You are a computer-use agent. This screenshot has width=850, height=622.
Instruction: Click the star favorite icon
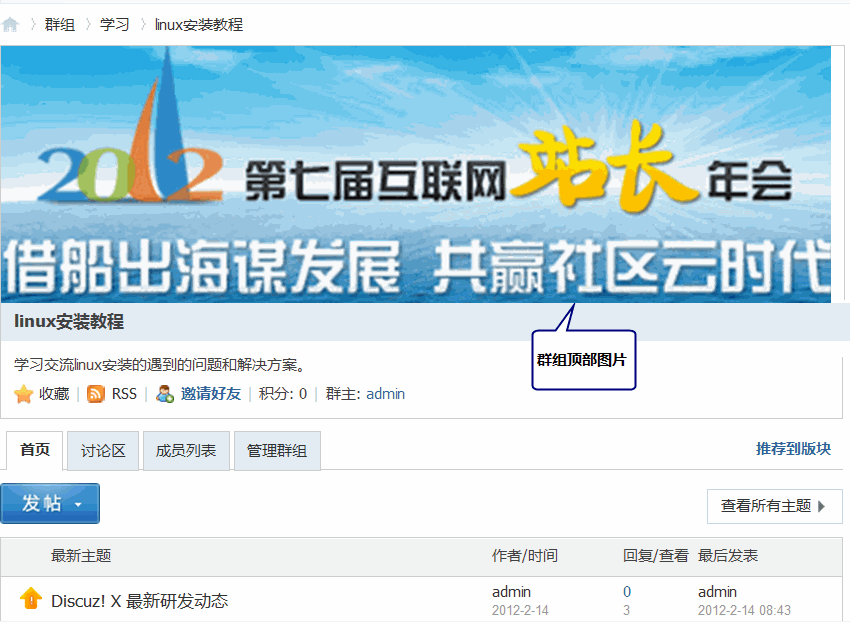click(x=24, y=394)
